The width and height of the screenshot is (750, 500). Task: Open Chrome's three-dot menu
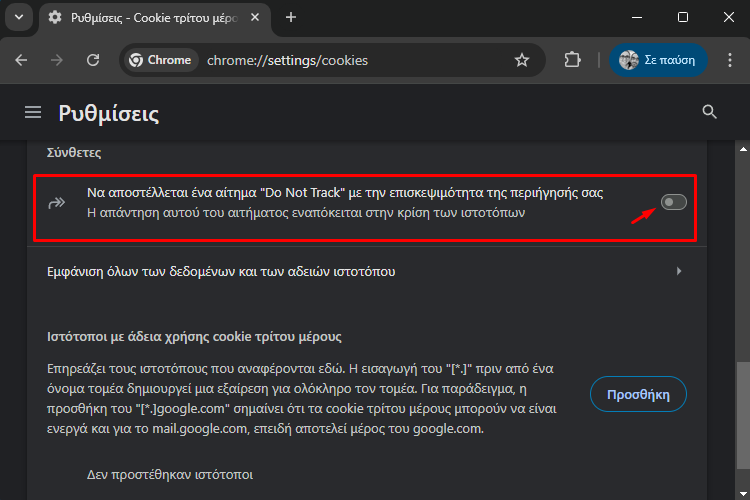tap(729, 60)
